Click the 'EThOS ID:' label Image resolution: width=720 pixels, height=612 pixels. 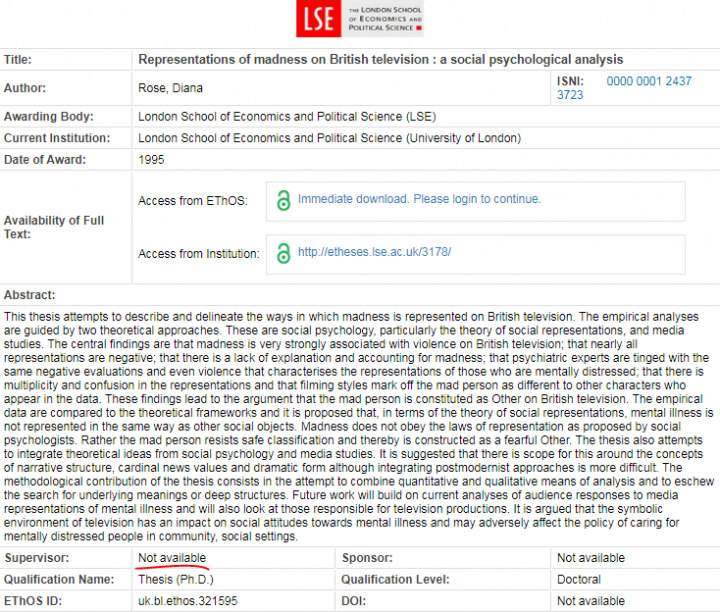pyautogui.click(x=33, y=601)
